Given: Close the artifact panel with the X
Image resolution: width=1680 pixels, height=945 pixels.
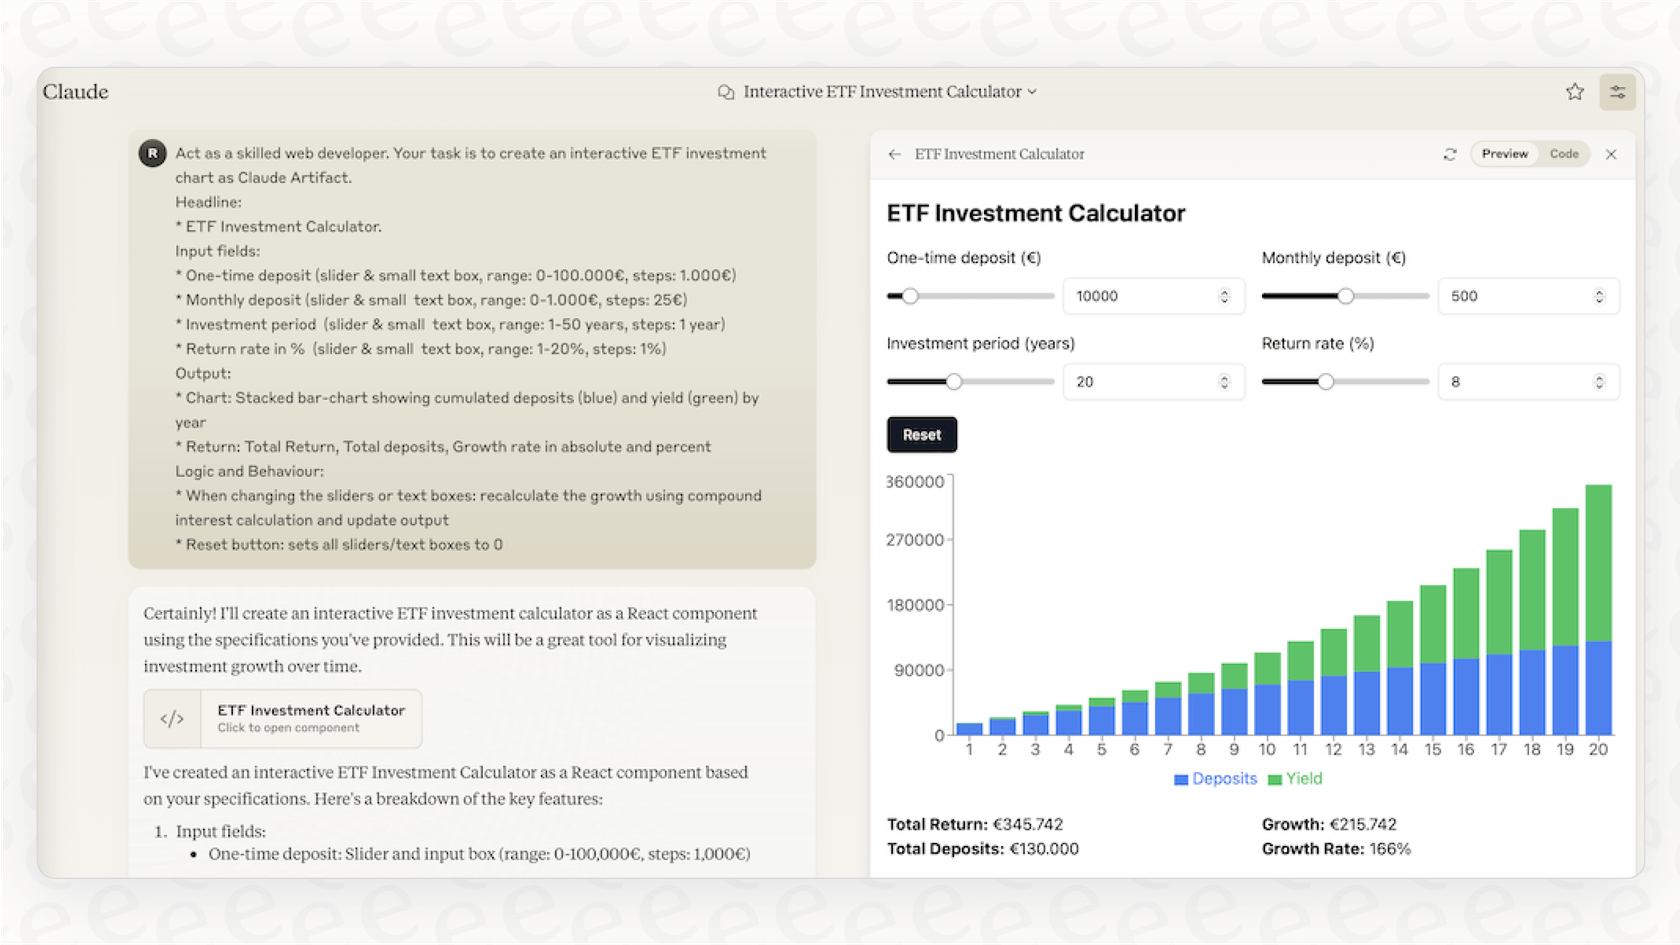Looking at the screenshot, I should coord(1611,154).
